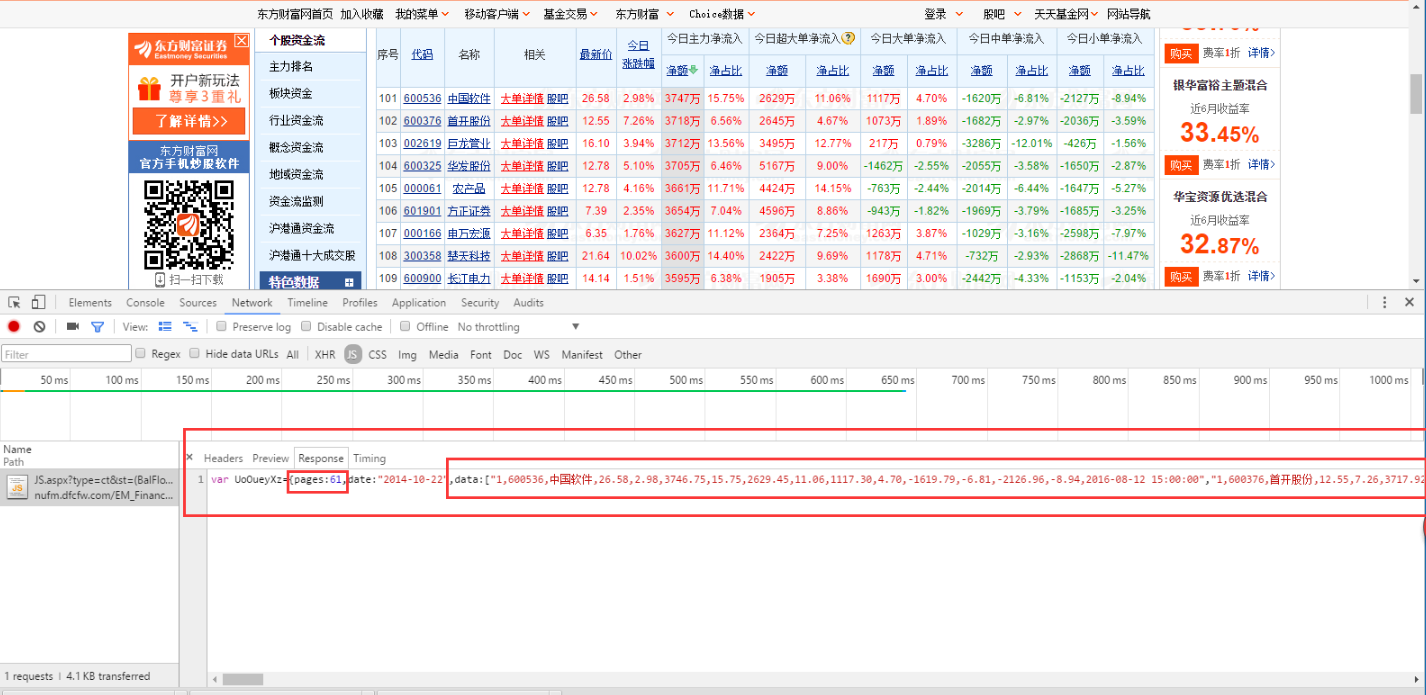Close the DevTools panel
Screen dimensions: 1426x695
1409,302
